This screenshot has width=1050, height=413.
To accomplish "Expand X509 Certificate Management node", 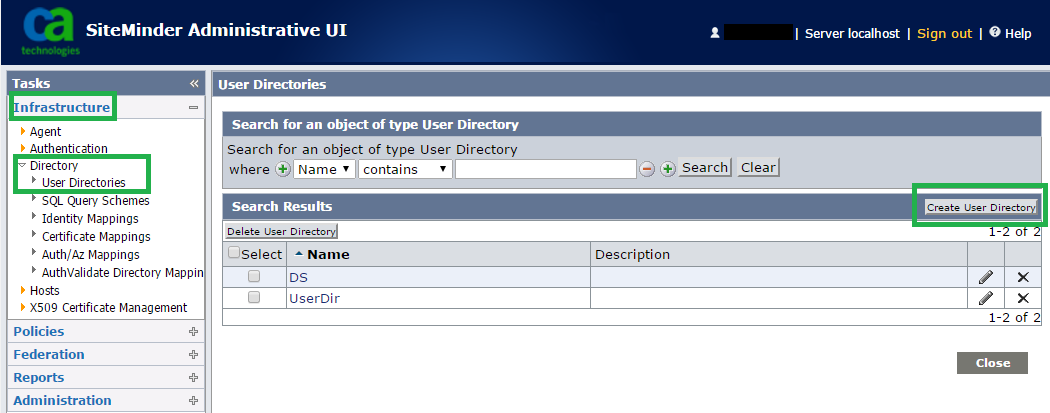I will click(23, 307).
